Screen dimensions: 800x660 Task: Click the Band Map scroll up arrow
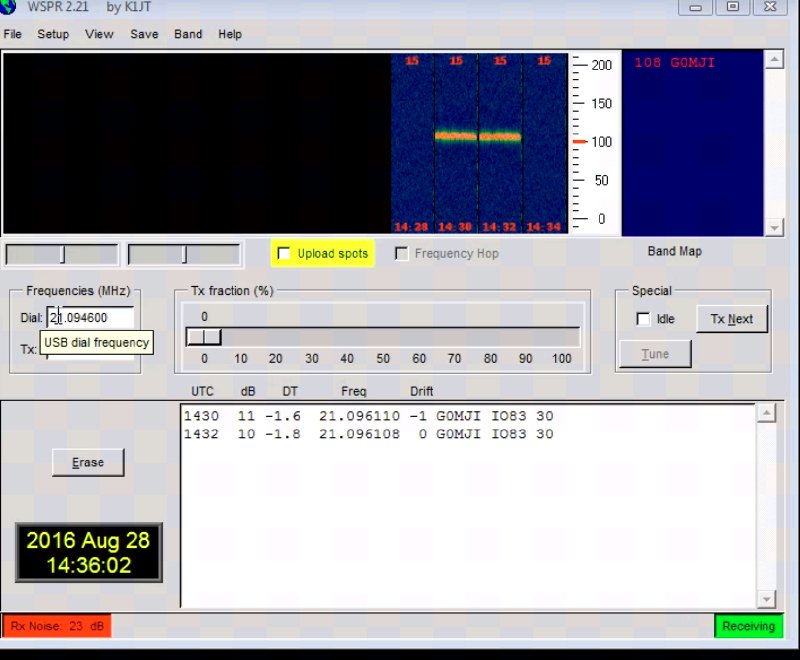click(x=773, y=60)
